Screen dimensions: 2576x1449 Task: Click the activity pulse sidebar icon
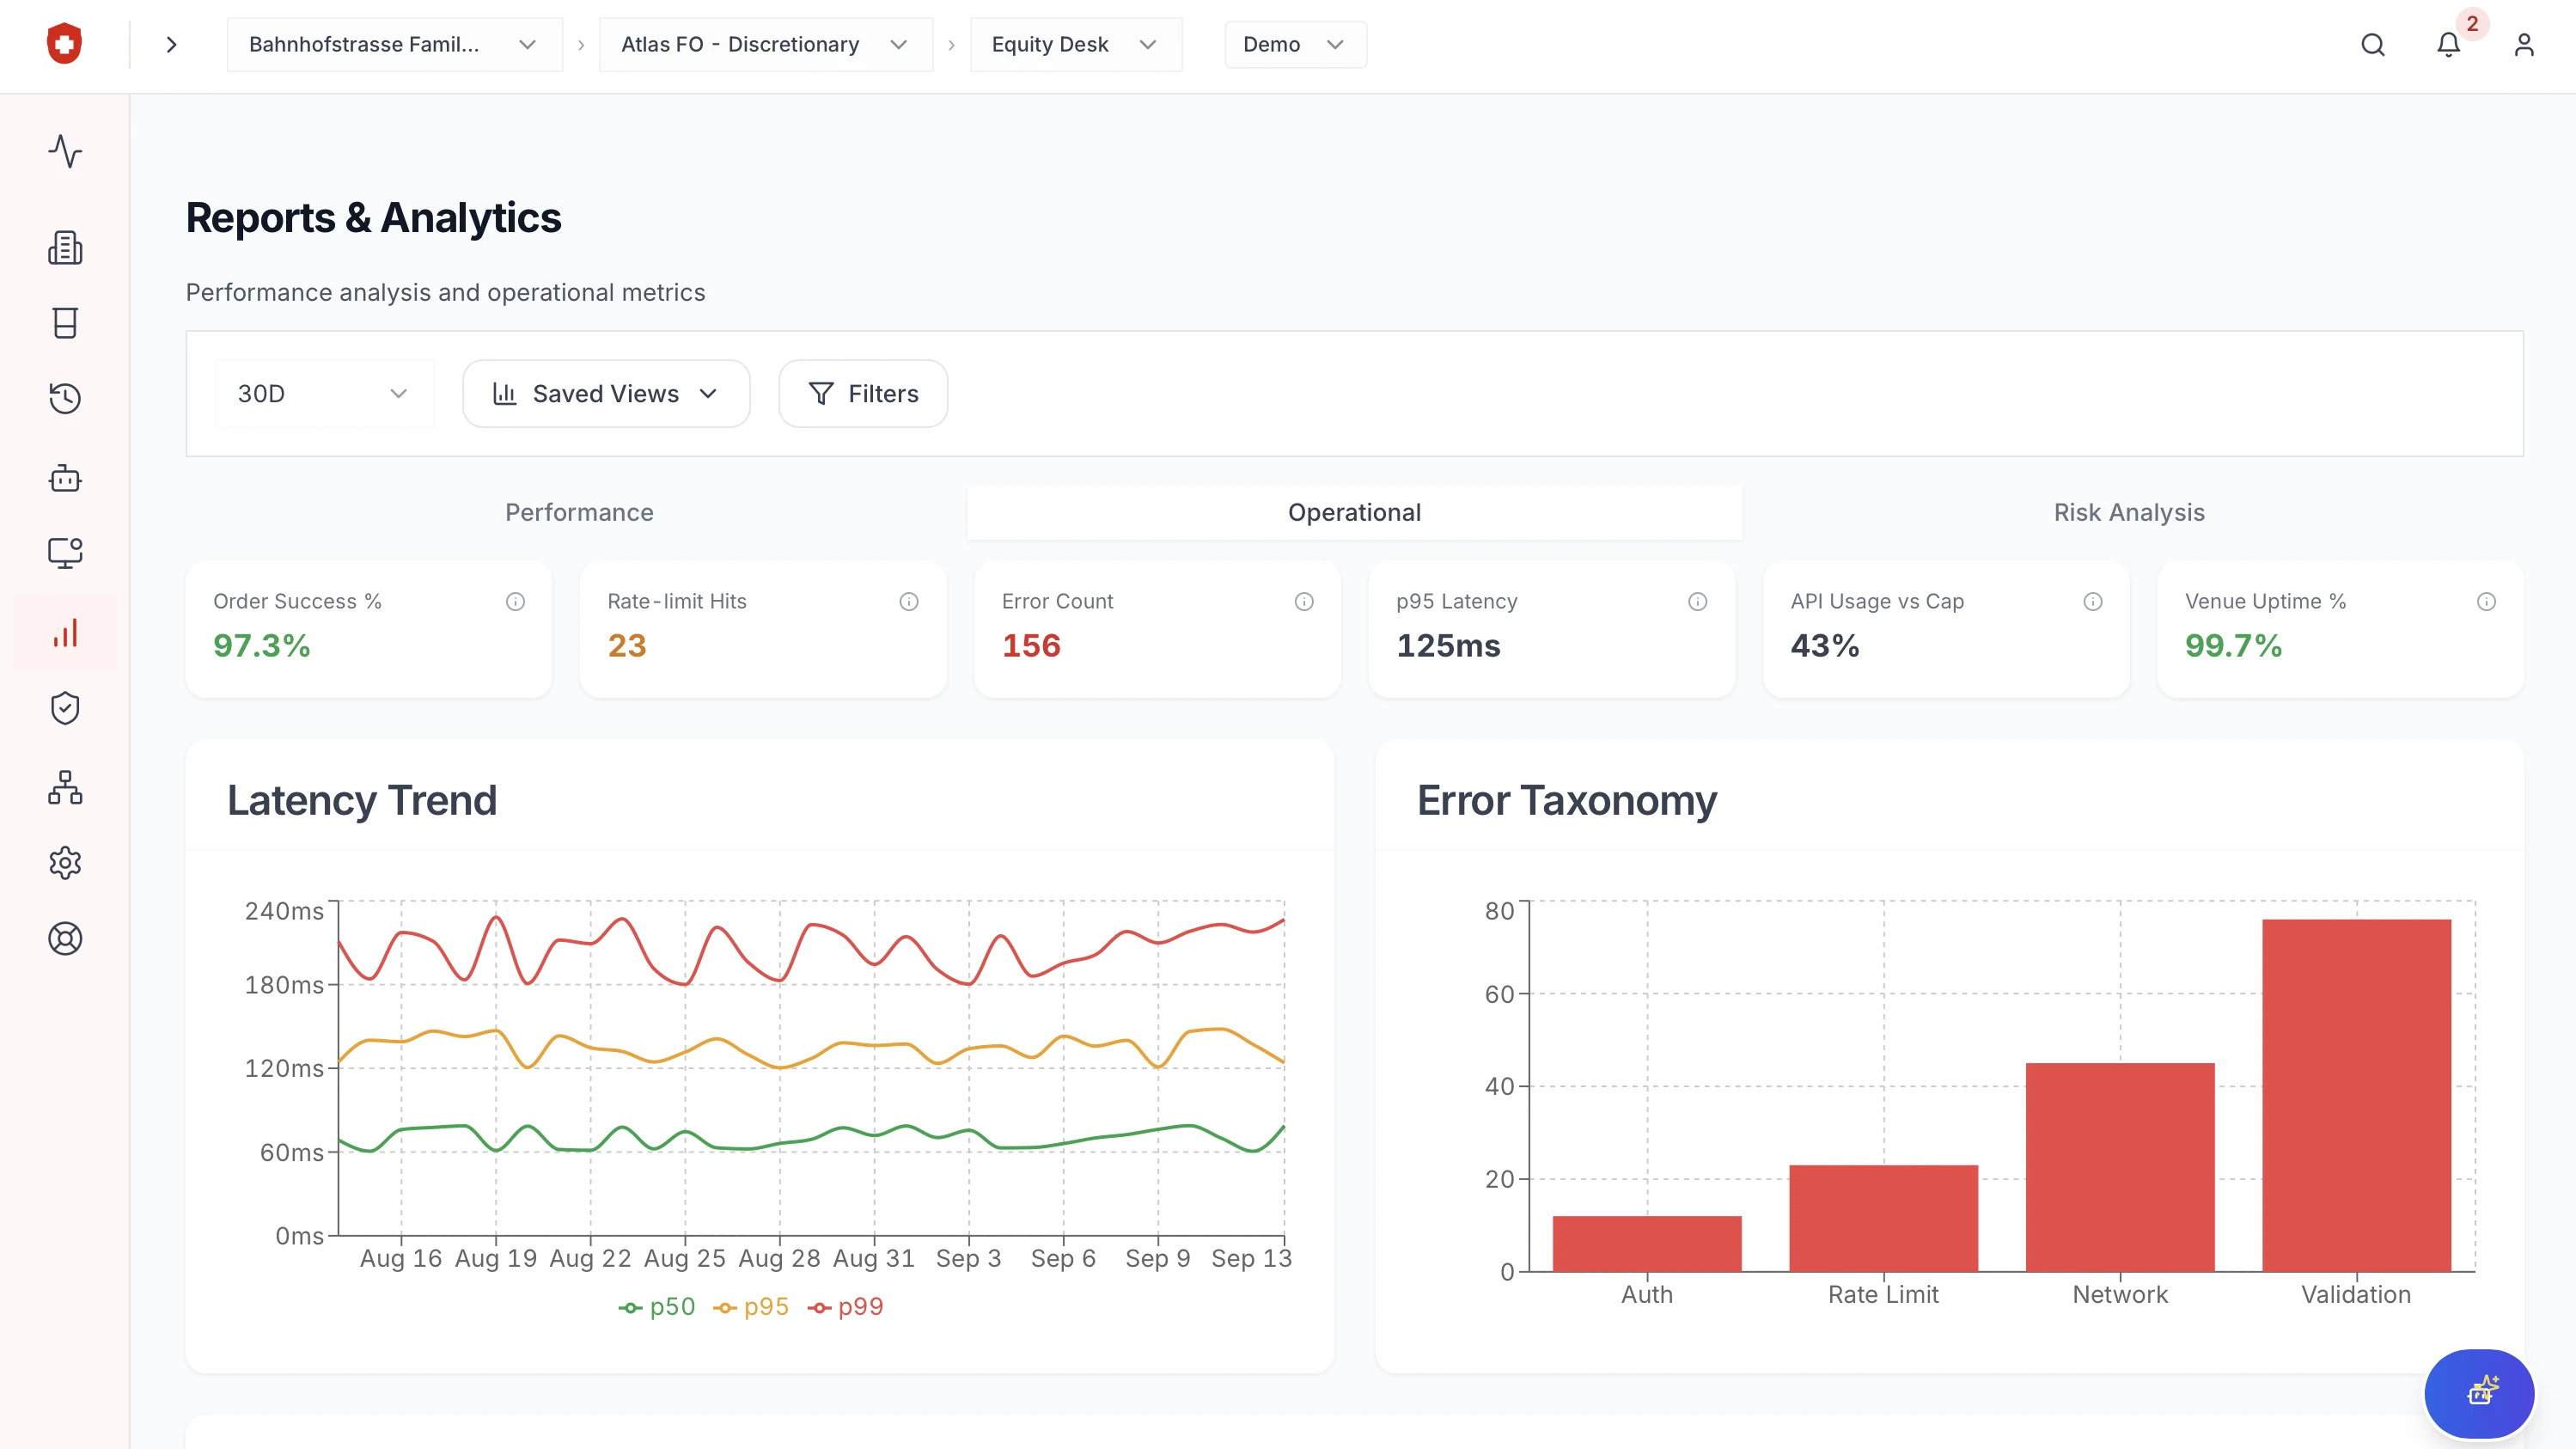coord(65,151)
